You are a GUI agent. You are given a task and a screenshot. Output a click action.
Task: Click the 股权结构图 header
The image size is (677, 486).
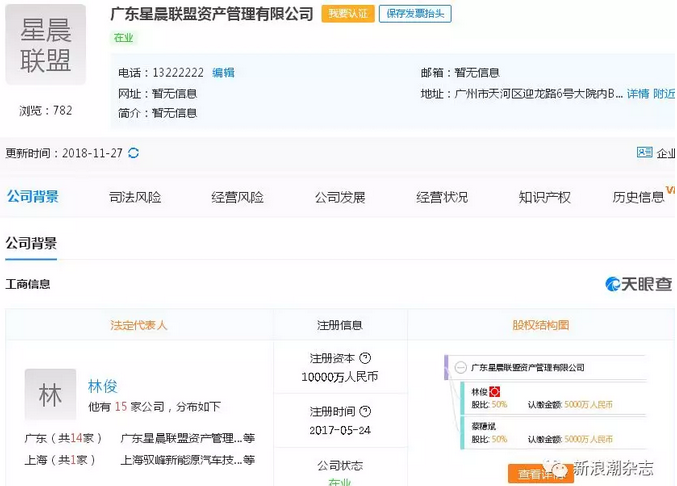click(x=541, y=325)
